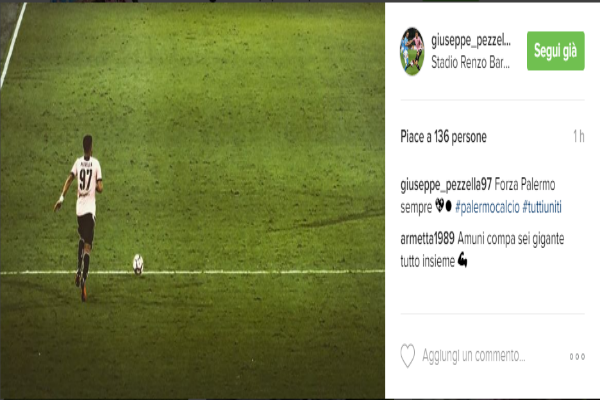Click the 'Forza Palermo sempre' caption text
Screen dimensions: 600x400
[478, 196]
